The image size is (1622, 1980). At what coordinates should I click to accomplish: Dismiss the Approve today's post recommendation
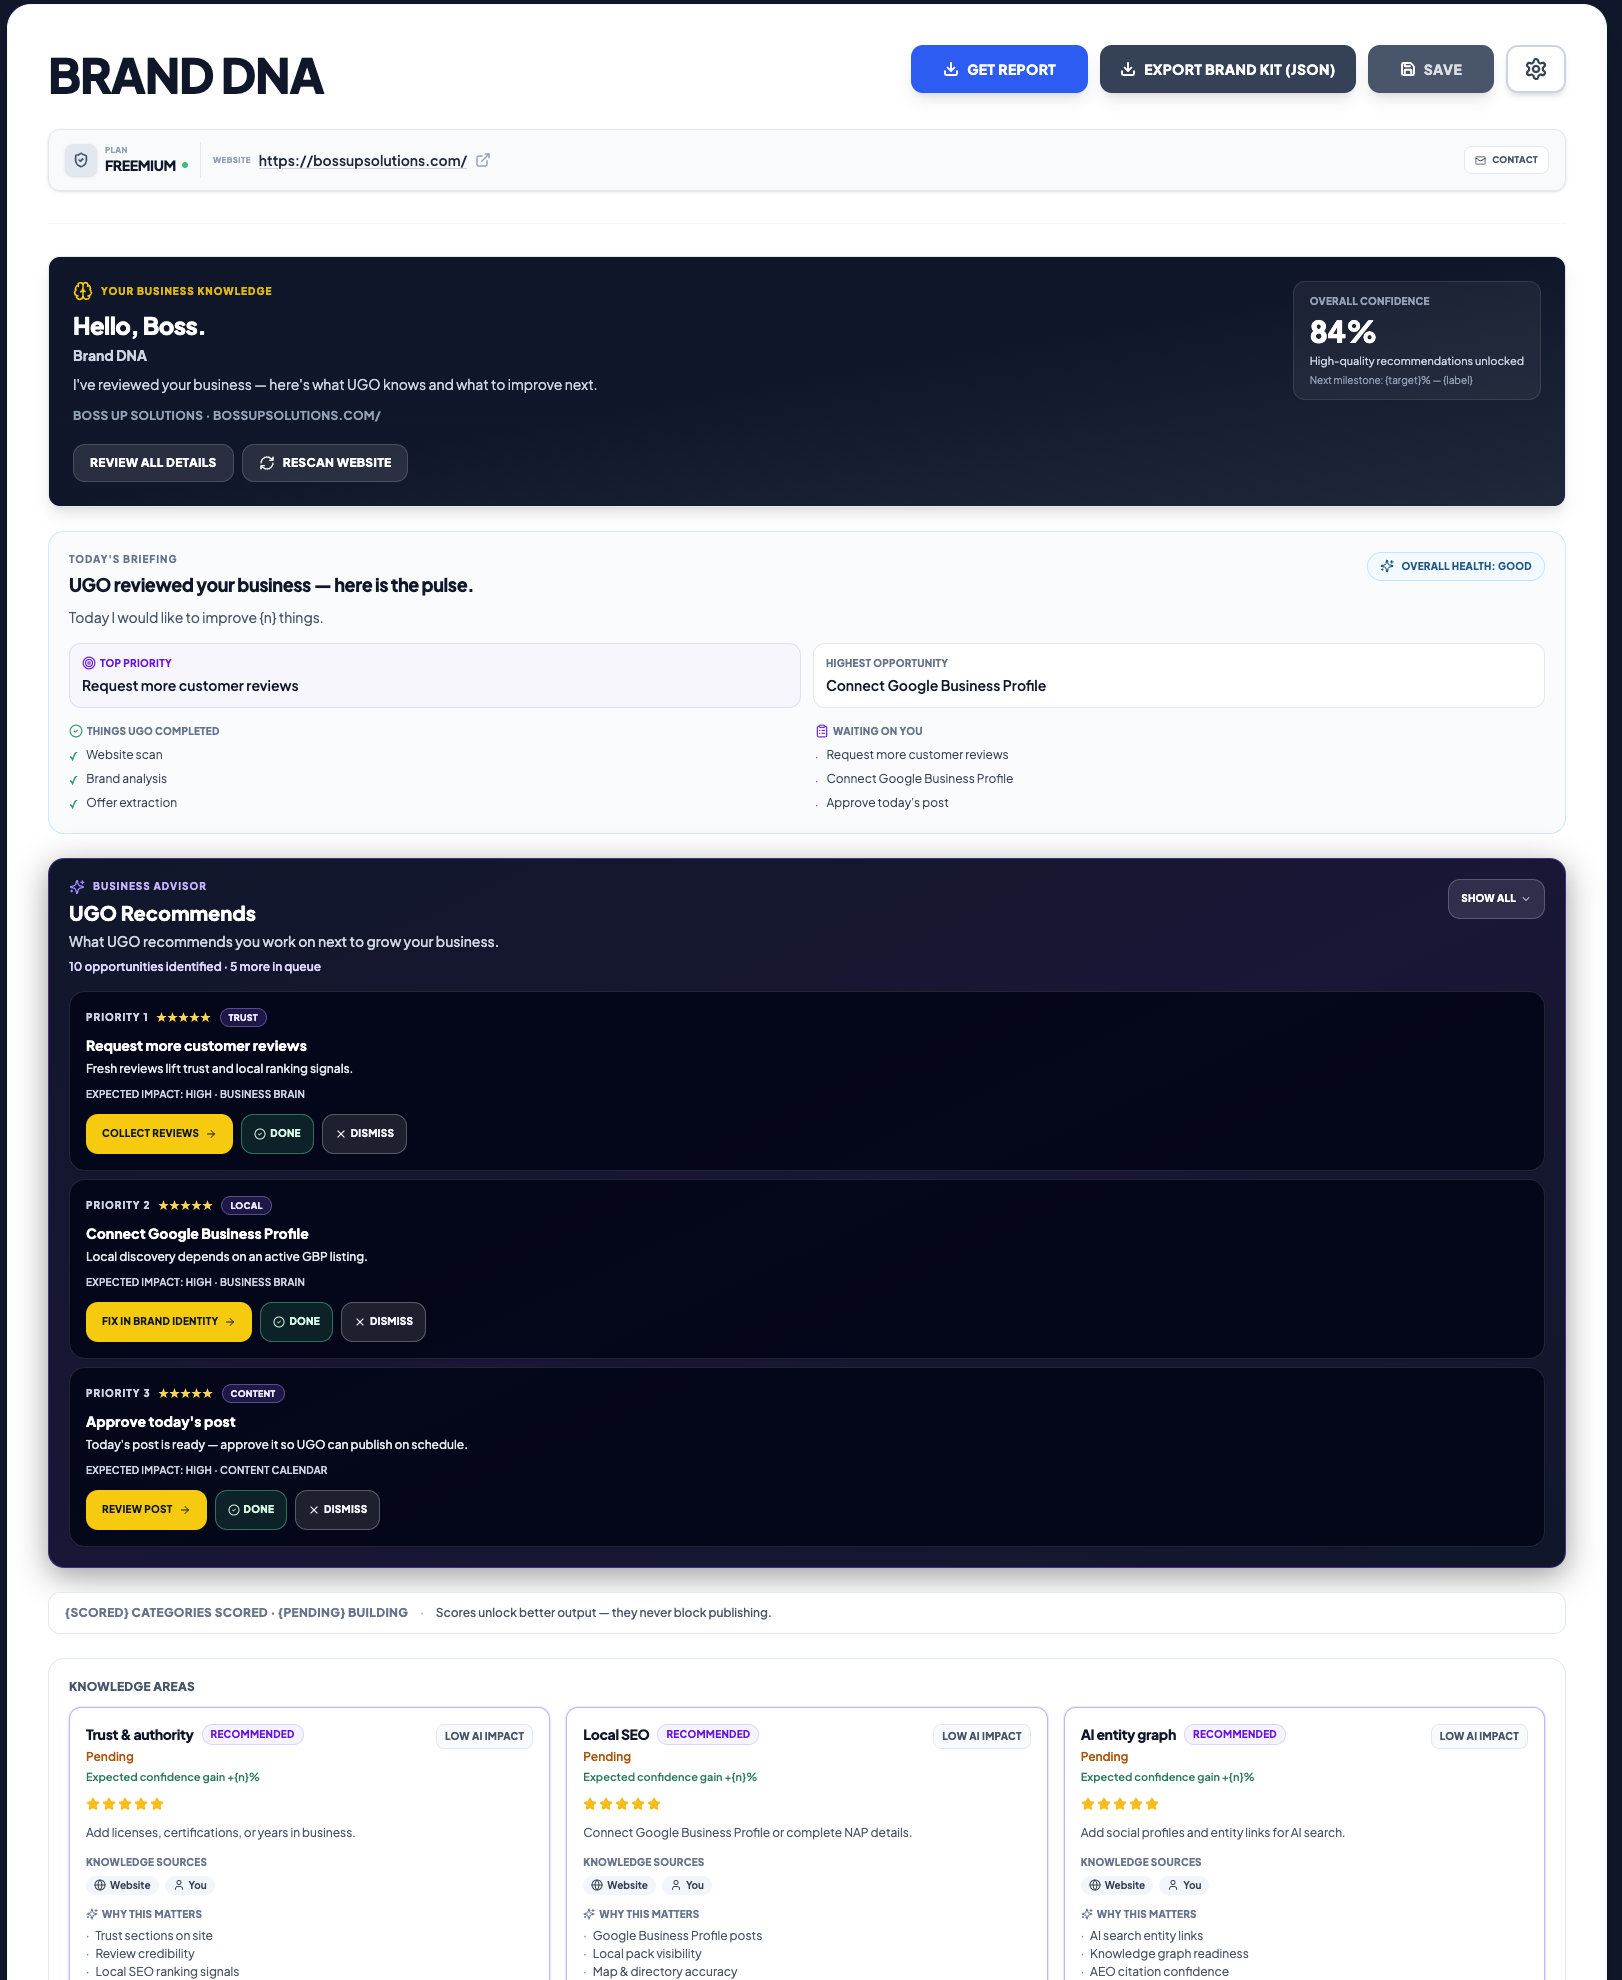[x=337, y=1510]
